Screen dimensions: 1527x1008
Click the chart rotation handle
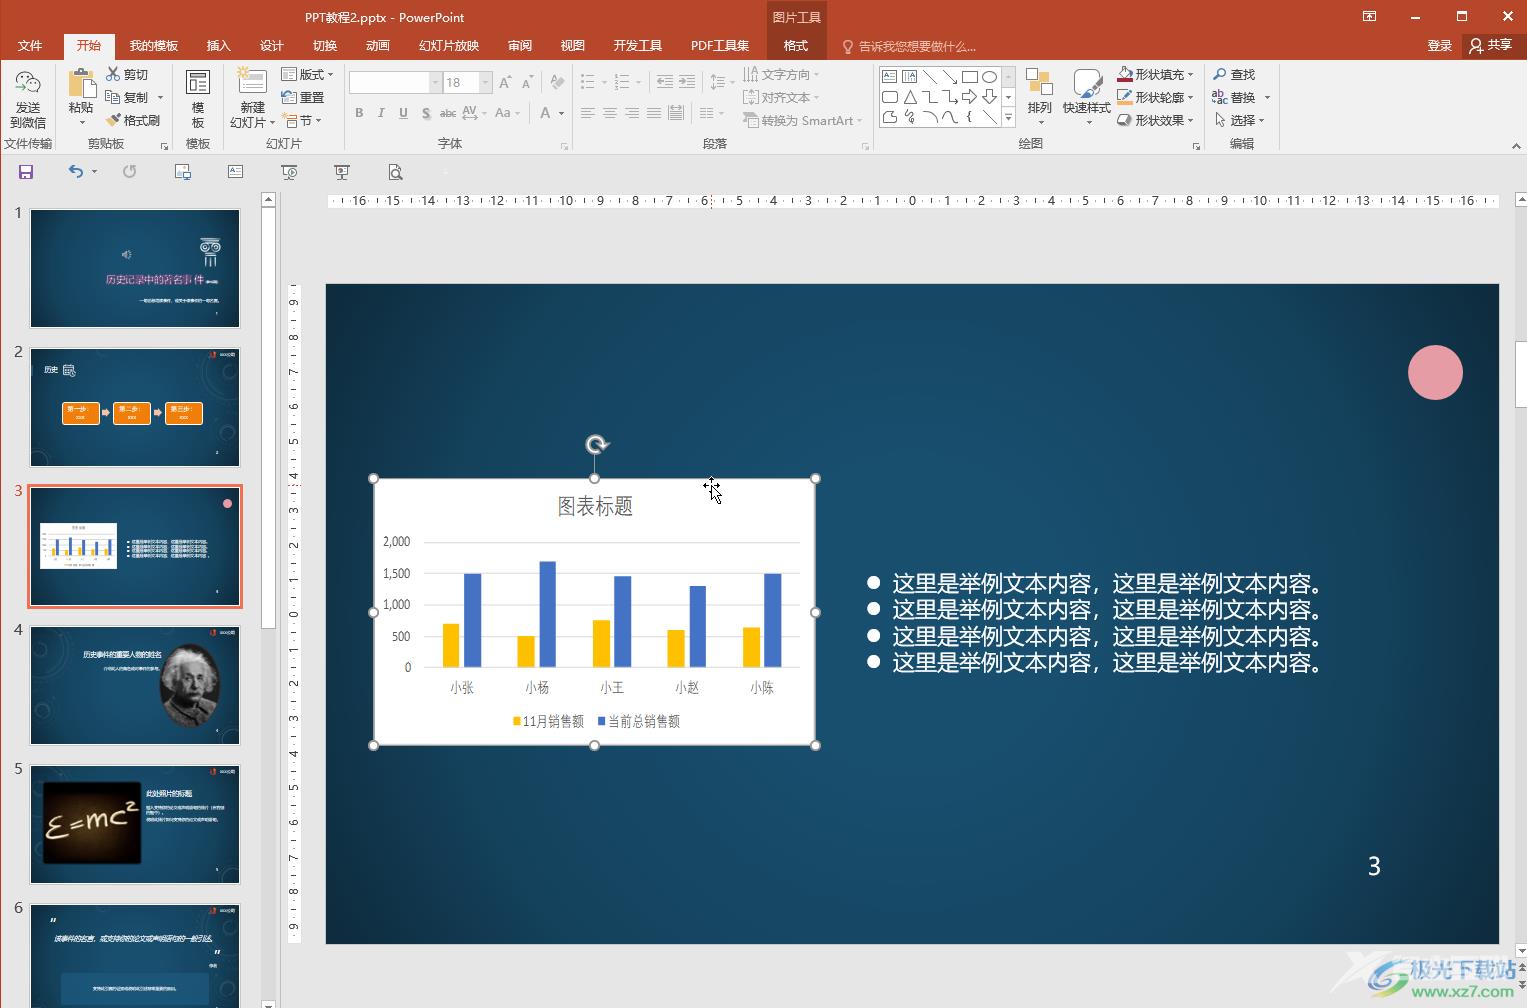pos(596,445)
